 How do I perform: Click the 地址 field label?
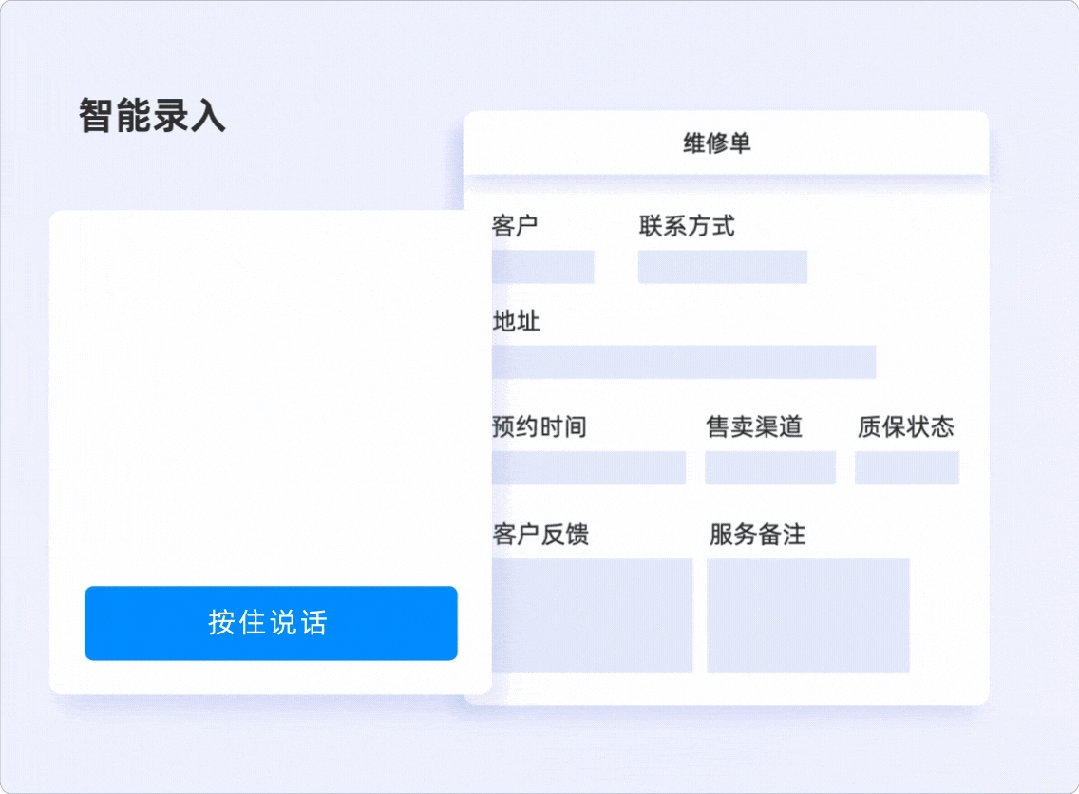coord(515,322)
